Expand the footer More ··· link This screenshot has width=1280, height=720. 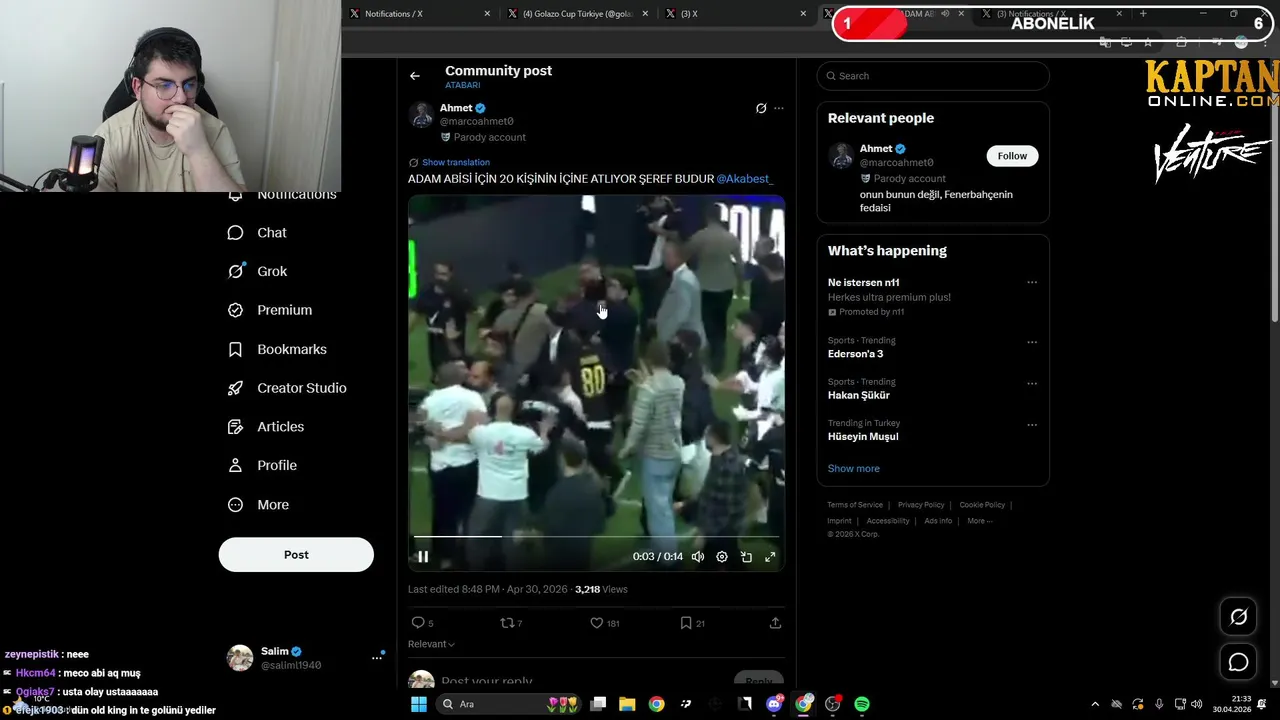979,521
